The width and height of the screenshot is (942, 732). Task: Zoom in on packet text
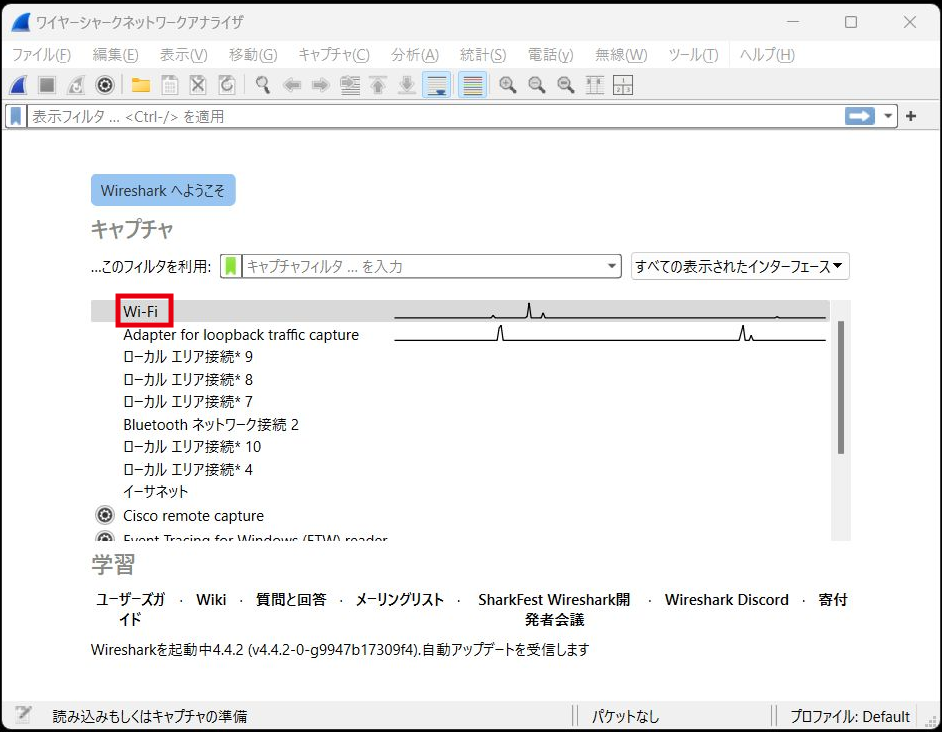coord(508,85)
